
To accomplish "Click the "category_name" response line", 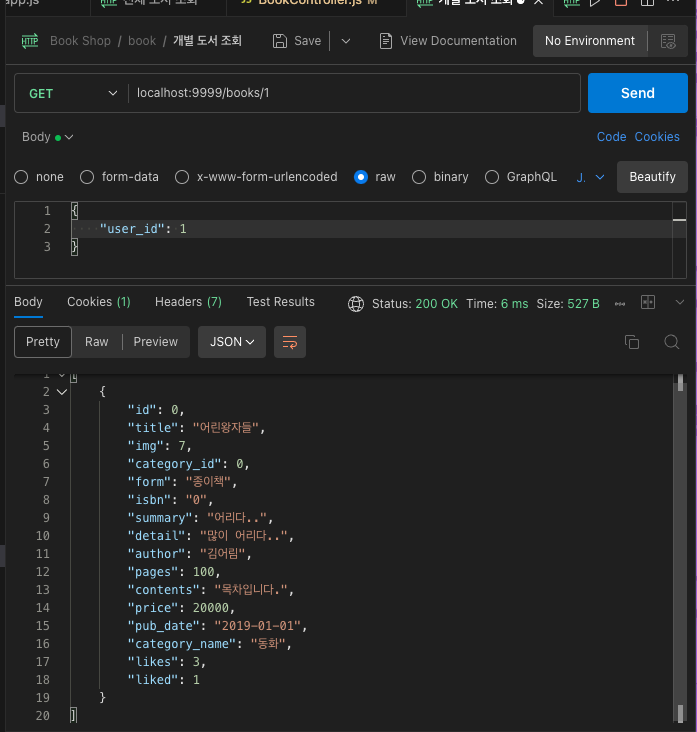I will (x=210, y=644).
